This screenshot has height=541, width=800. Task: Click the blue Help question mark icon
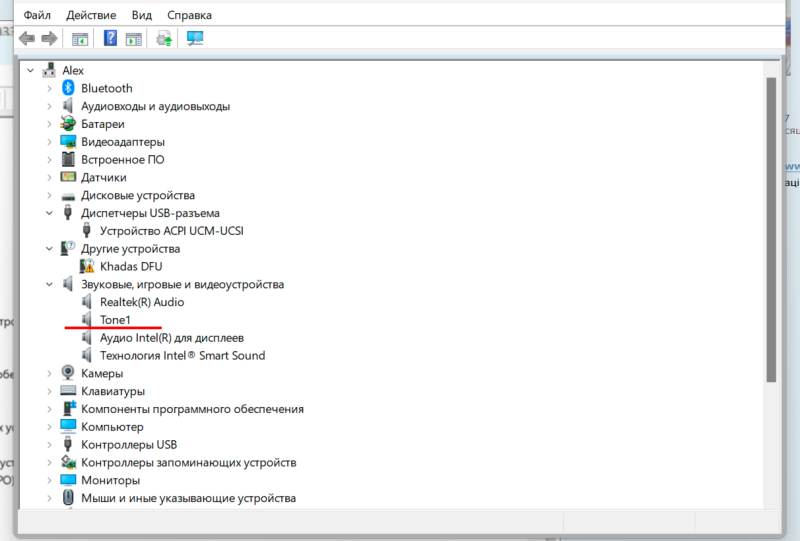pyautogui.click(x=110, y=39)
